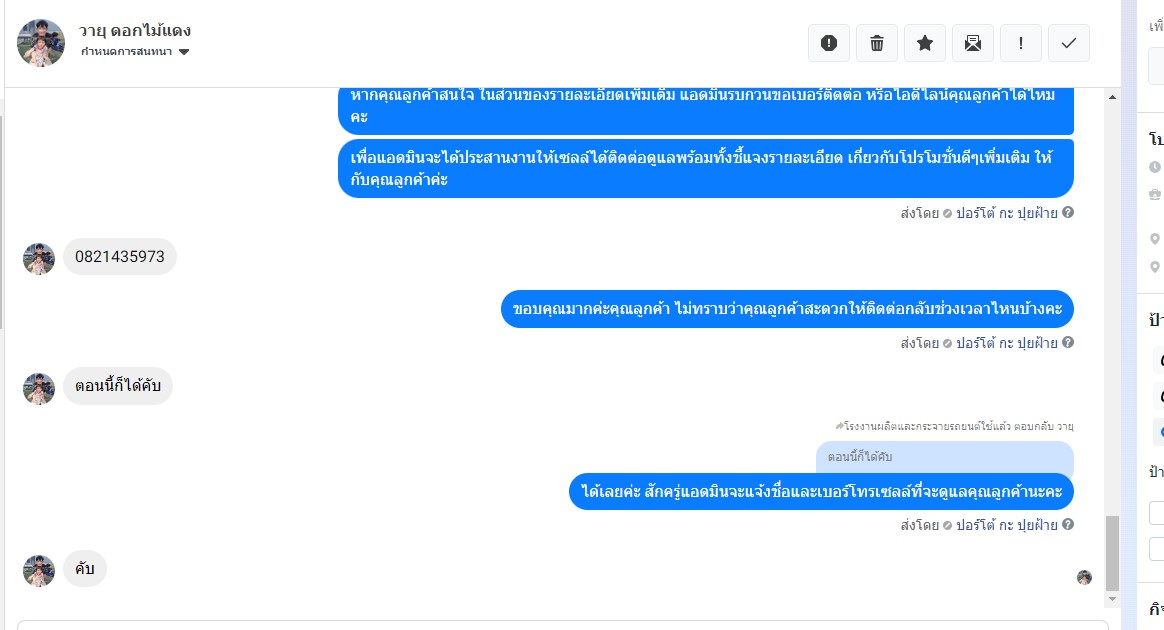Mark conversation done with the checkmark button
This screenshot has height=630, width=1164.
point(1069,43)
